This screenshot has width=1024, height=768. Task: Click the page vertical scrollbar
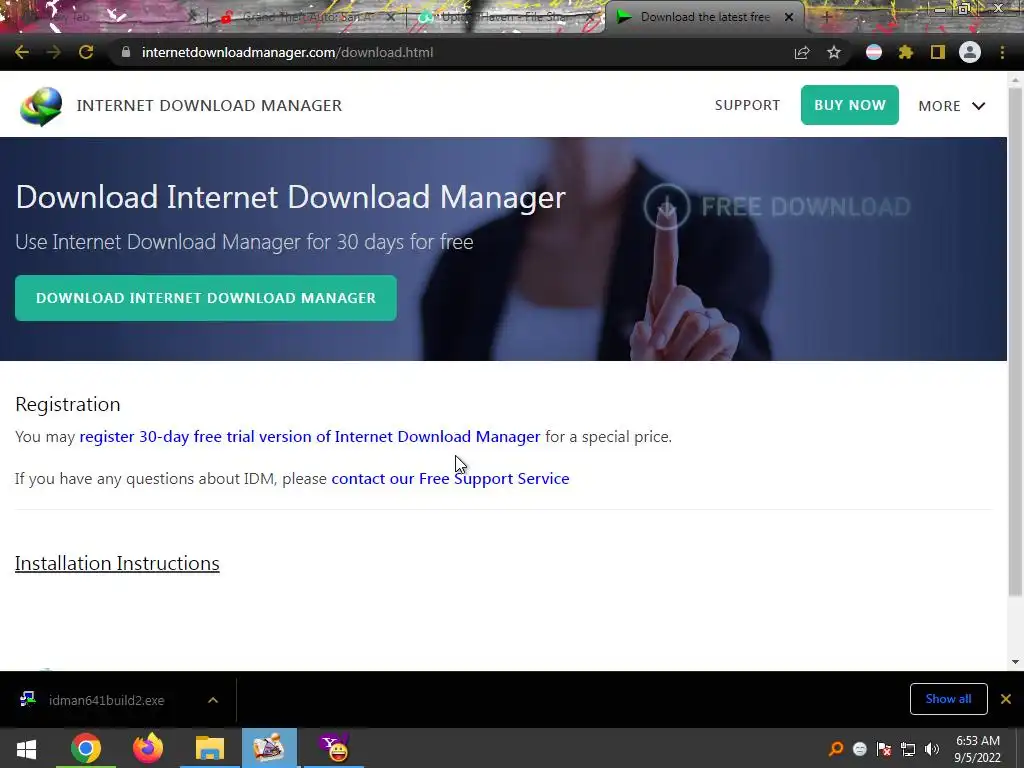1015,340
